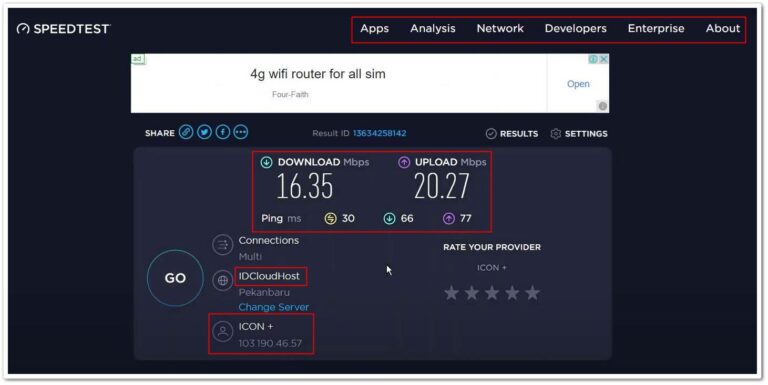Click the Change Server link

pyautogui.click(x=274, y=307)
